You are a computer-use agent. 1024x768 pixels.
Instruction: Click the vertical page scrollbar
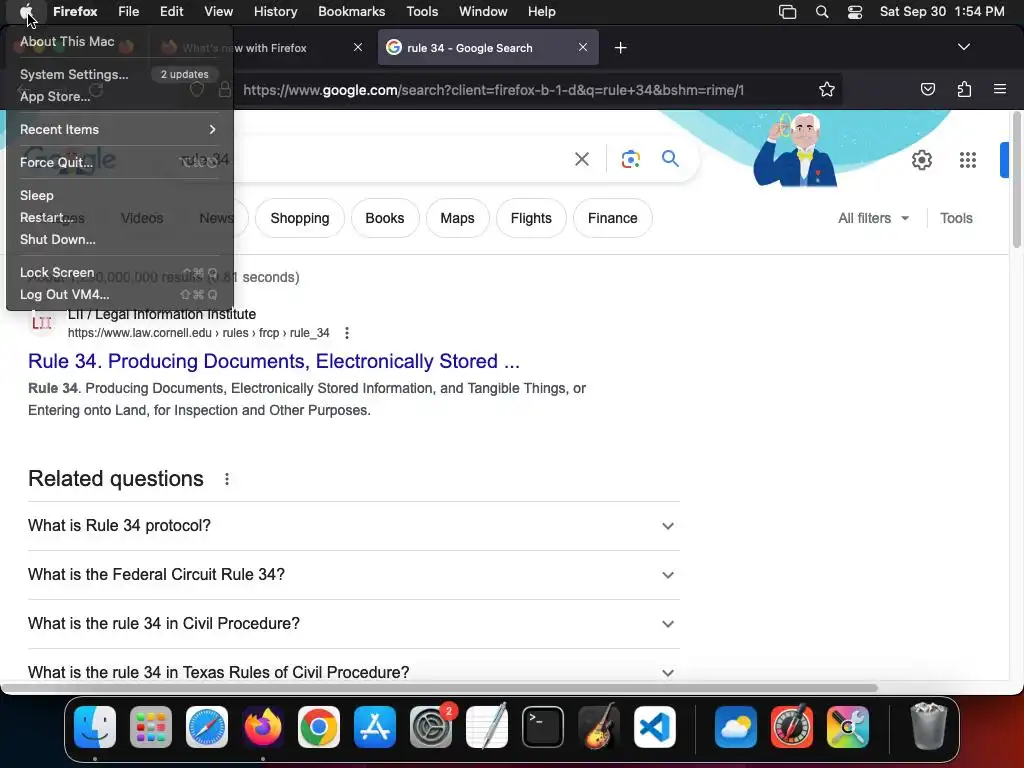click(1016, 180)
